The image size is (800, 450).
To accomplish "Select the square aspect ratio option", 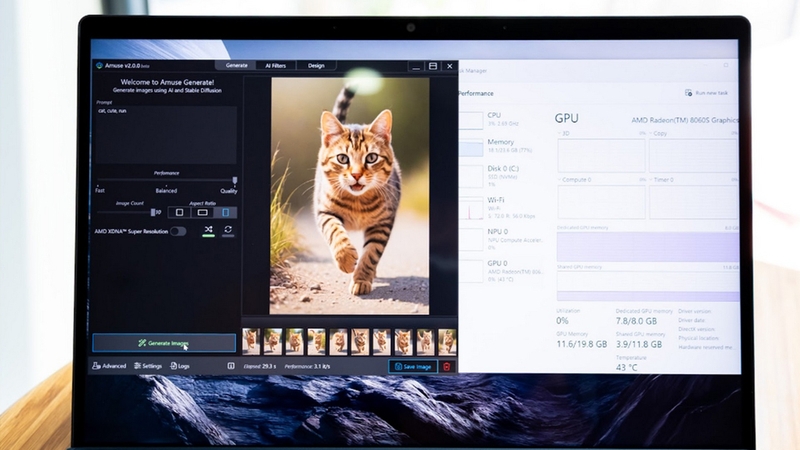I will click(180, 212).
